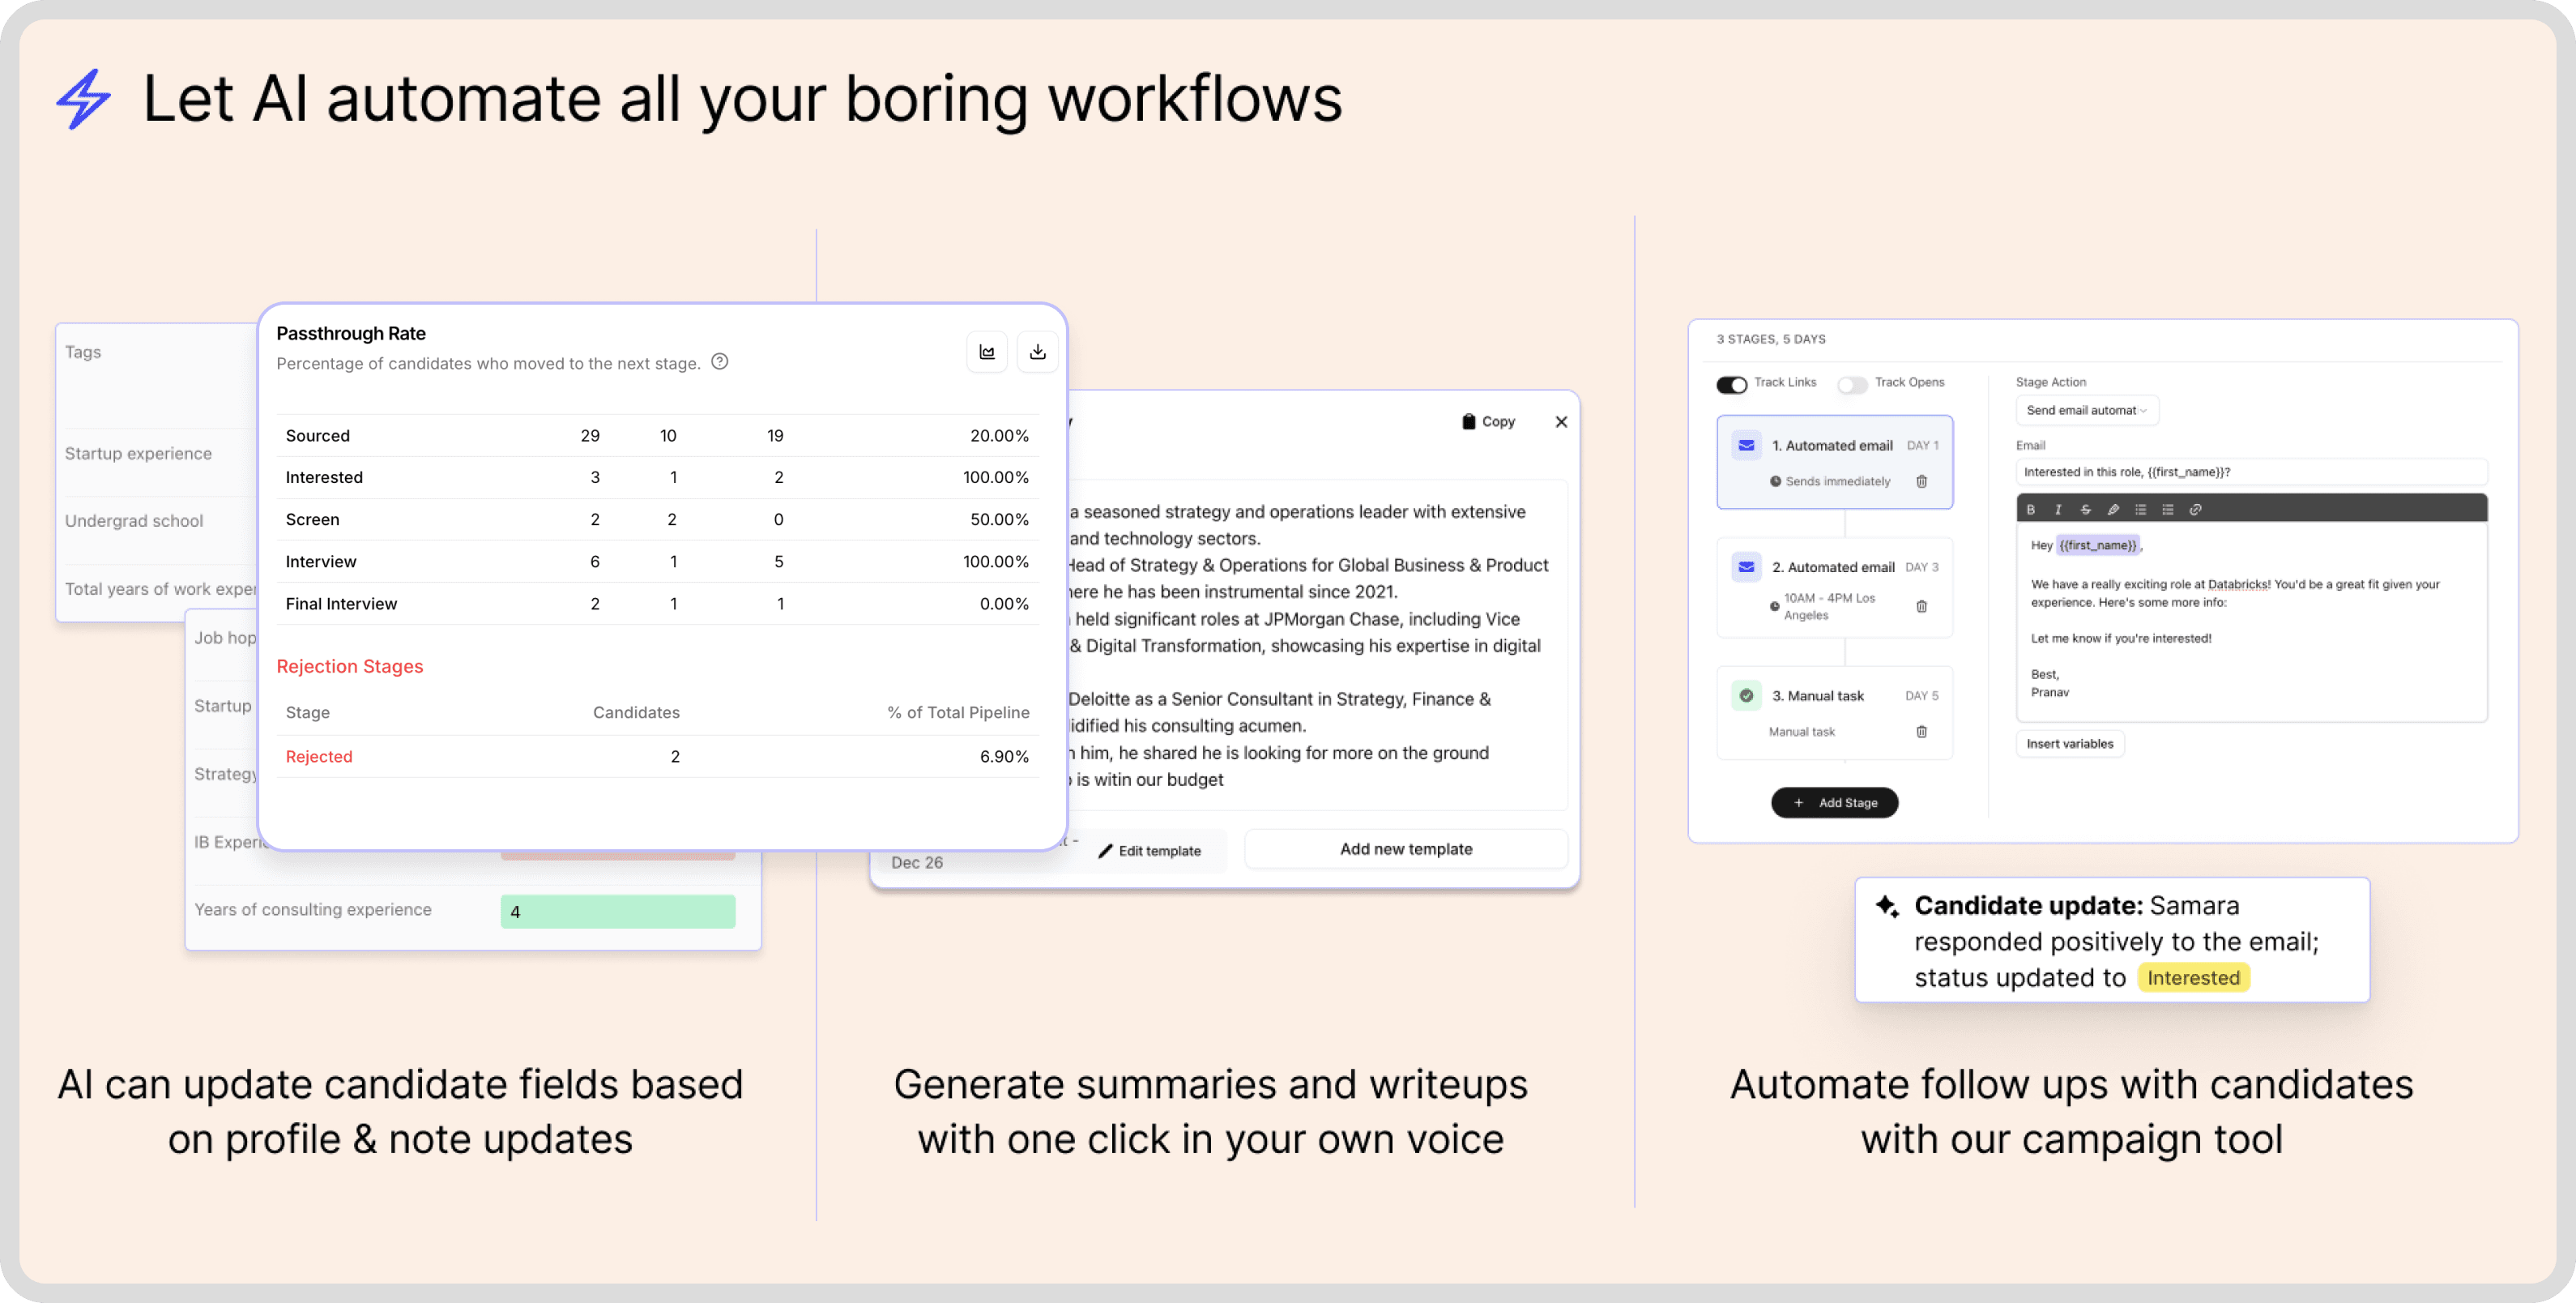Click the lightning bolt logo icon
The image size is (2576, 1303).
click(x=83, y=98)
